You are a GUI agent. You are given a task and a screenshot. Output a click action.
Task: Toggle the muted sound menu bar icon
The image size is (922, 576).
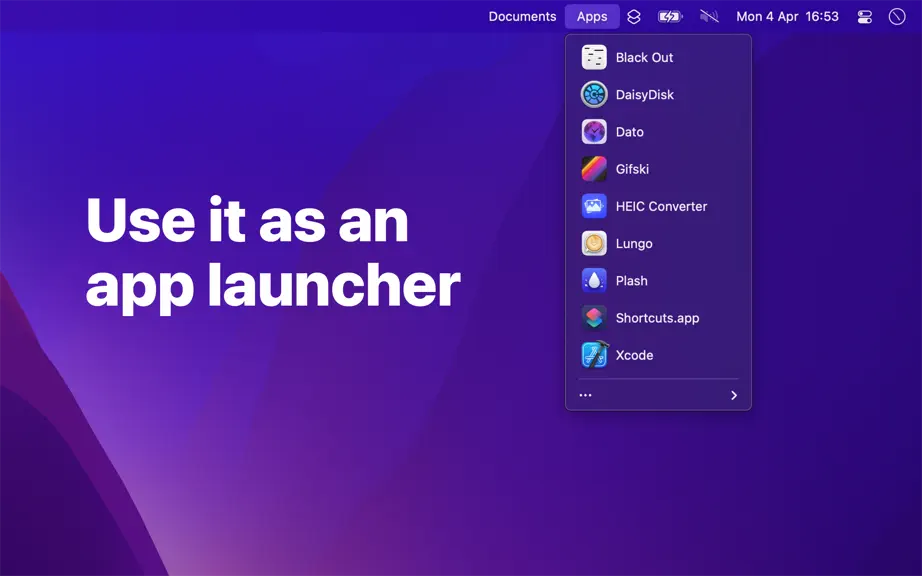point(709,16)
